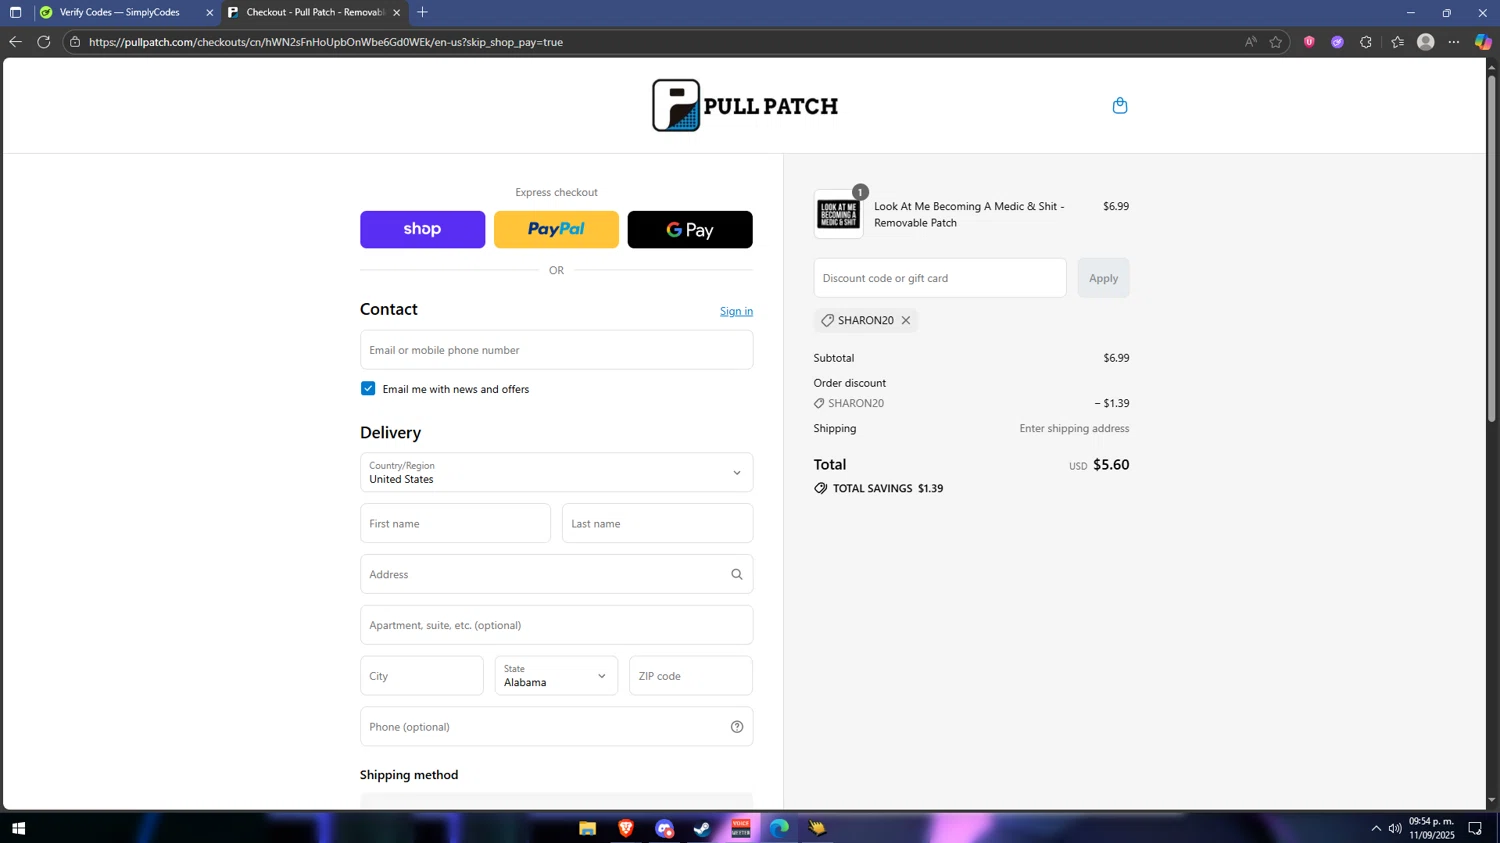This screenshot has width=1500, height=843.
Task: Open the volume speaker tray icon
Action: [x=1395, y=828]
